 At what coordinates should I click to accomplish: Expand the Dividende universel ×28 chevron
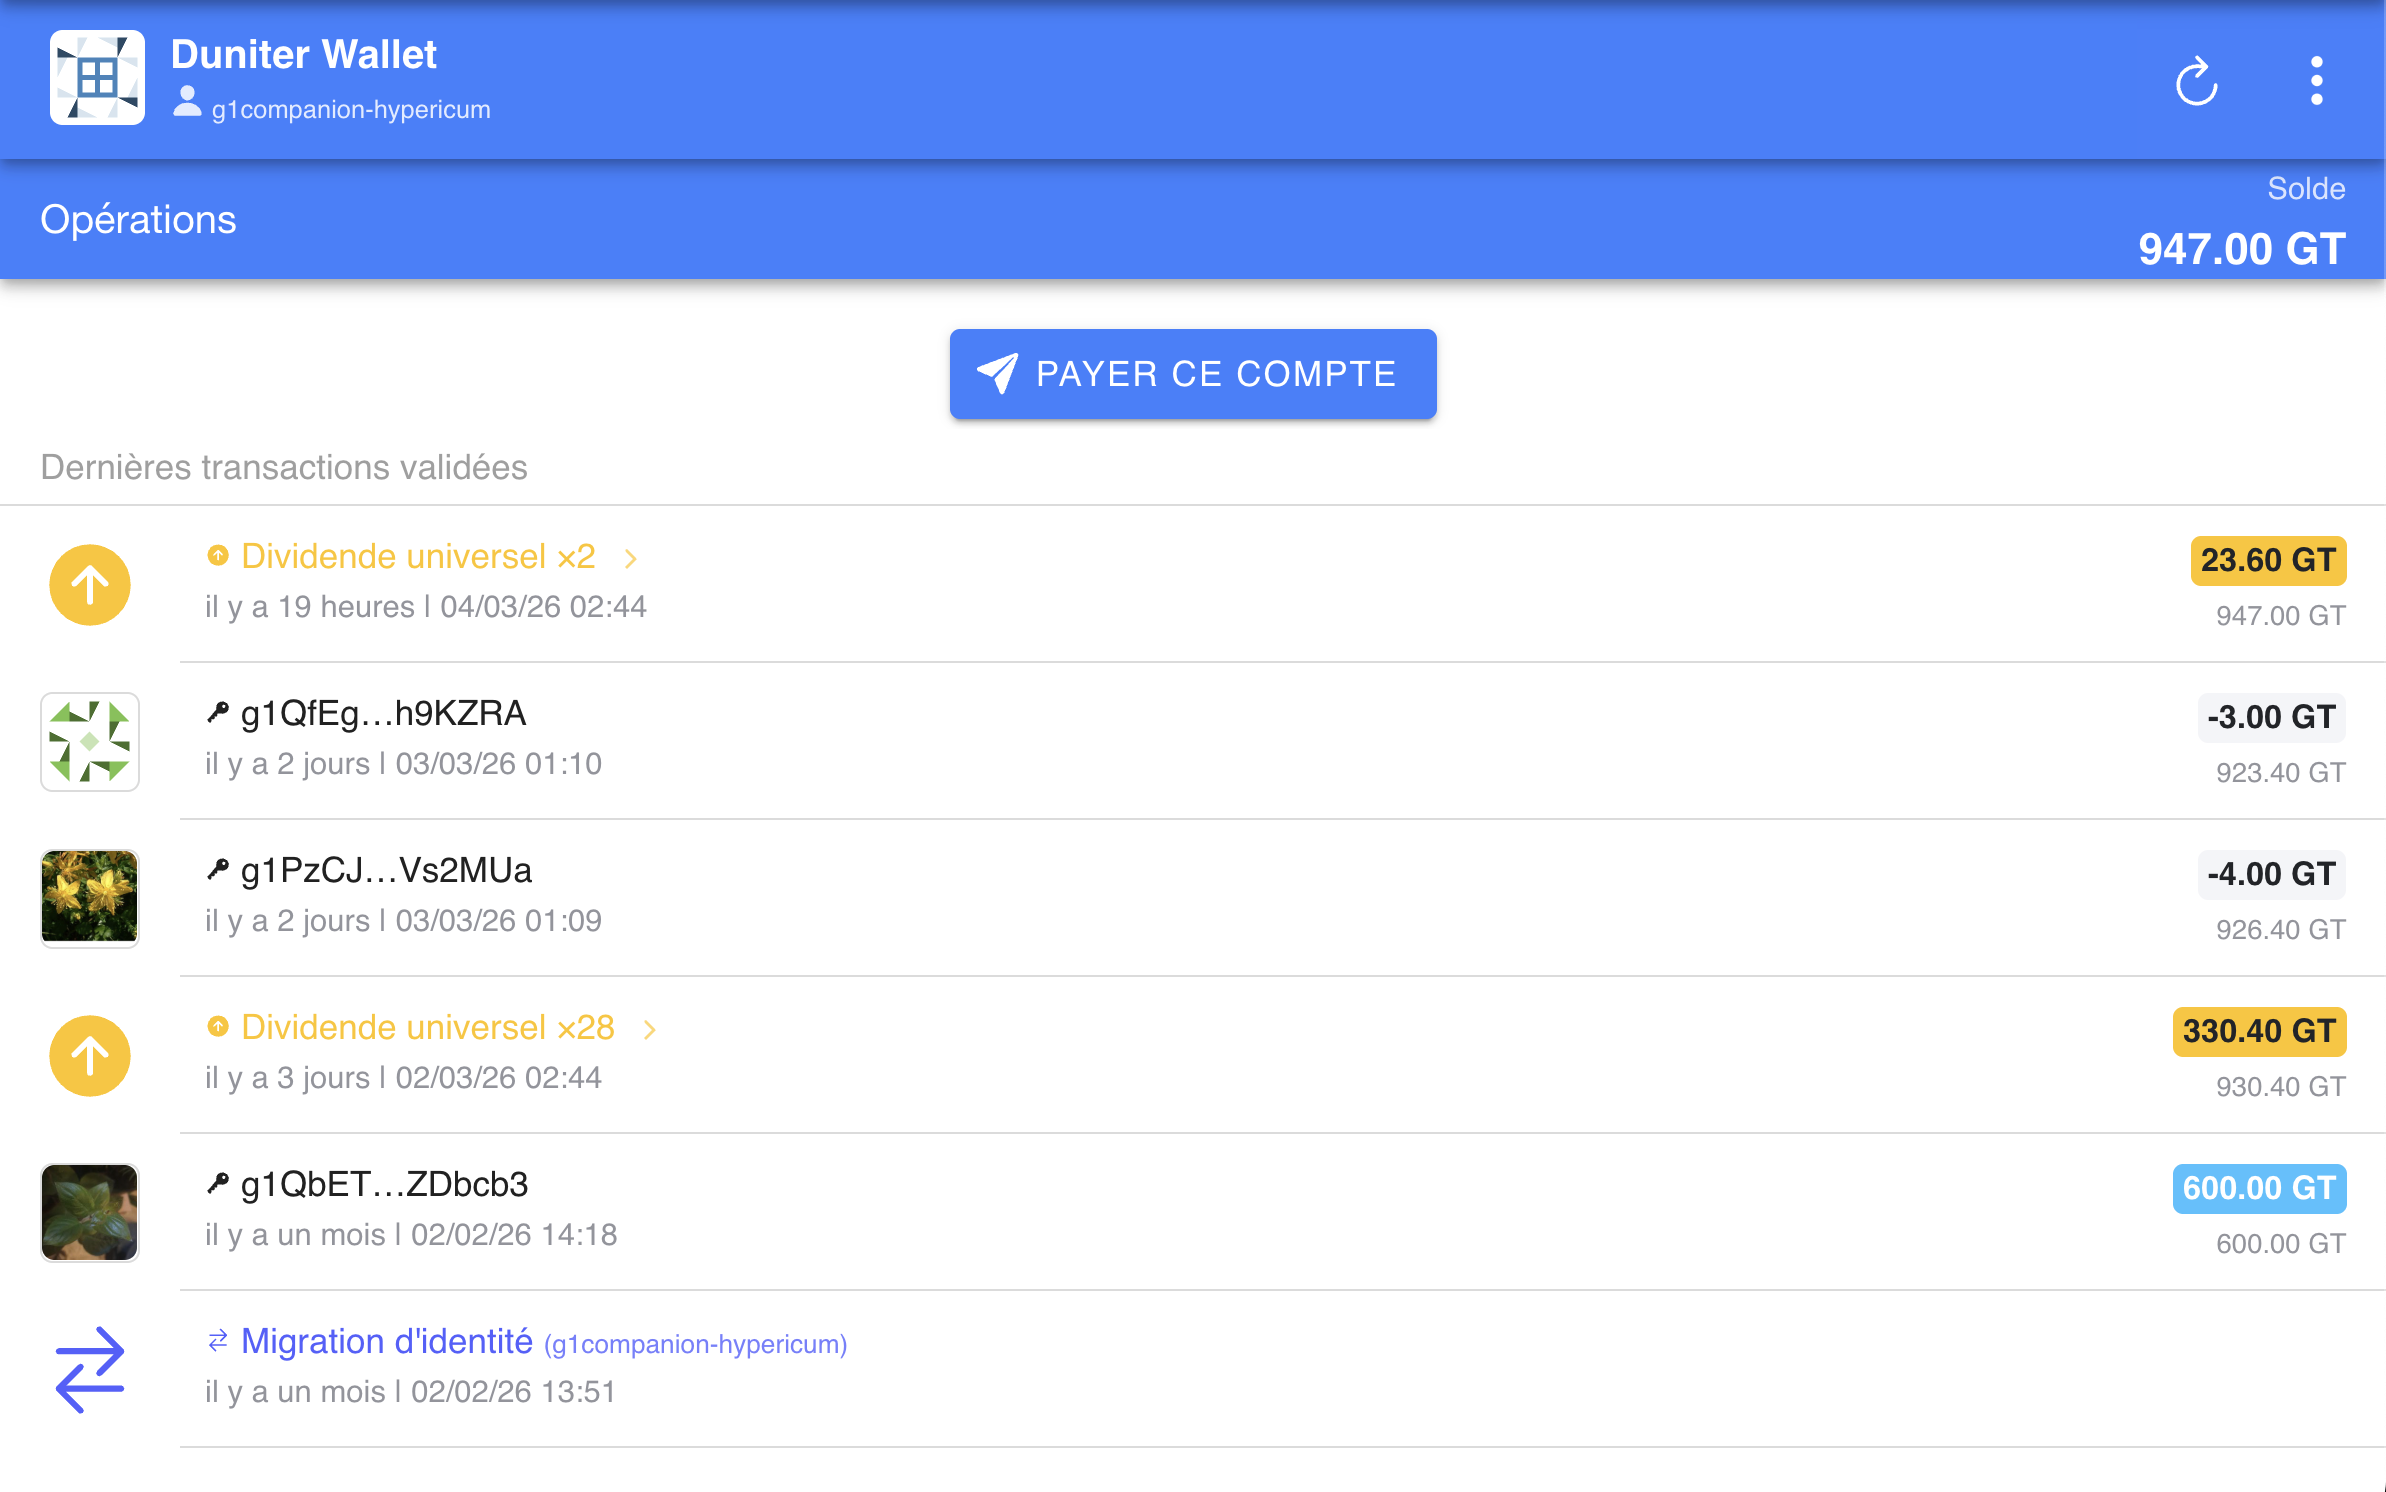pyautogui.click(x=650, y=1029)
